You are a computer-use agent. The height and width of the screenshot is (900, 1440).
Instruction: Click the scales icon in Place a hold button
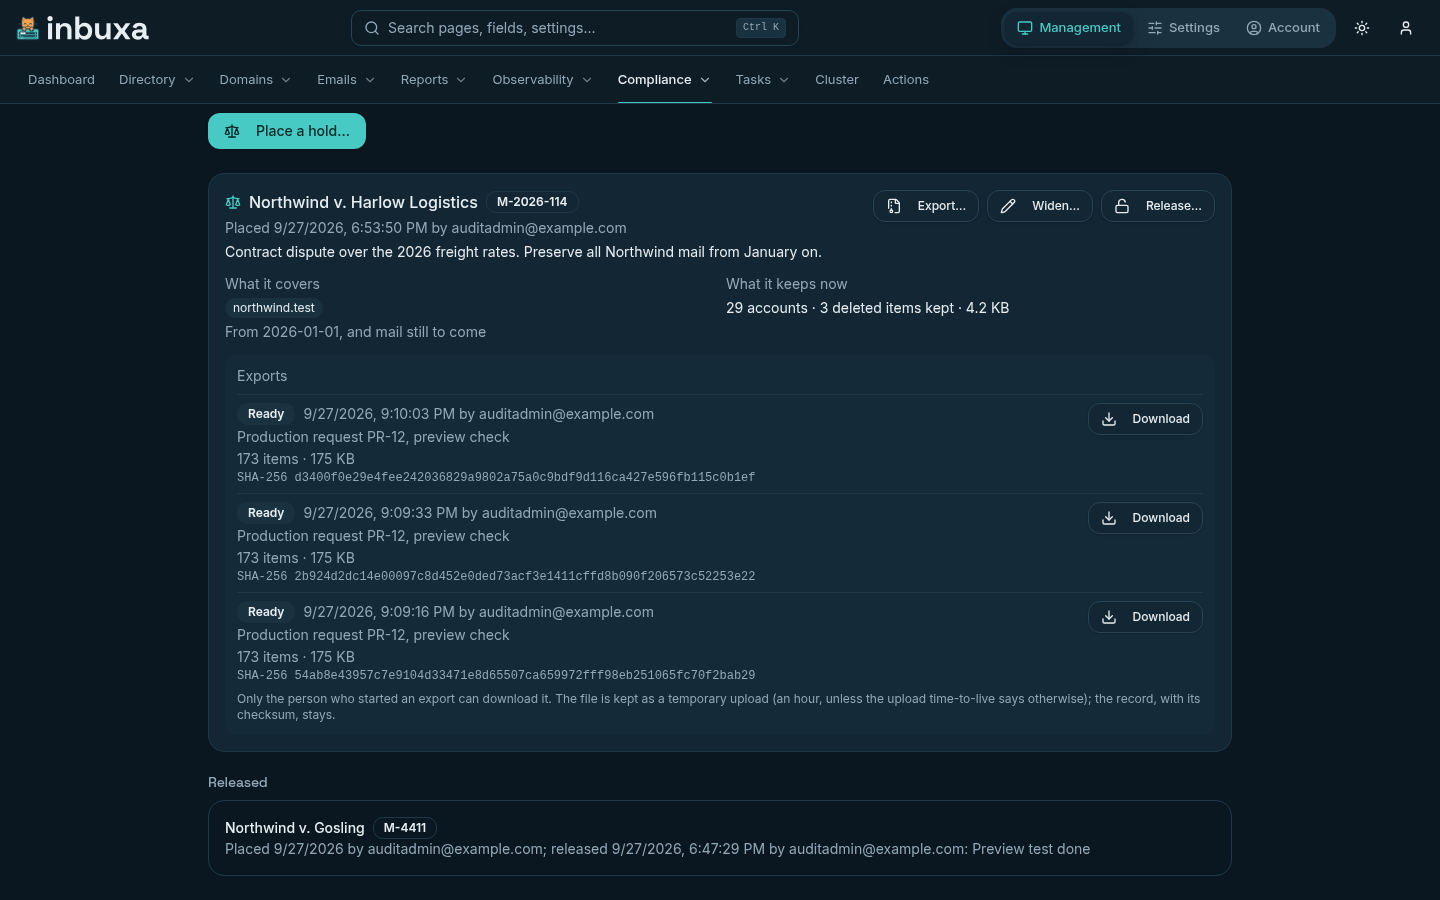pyautogui.click(x=232, y=131)
